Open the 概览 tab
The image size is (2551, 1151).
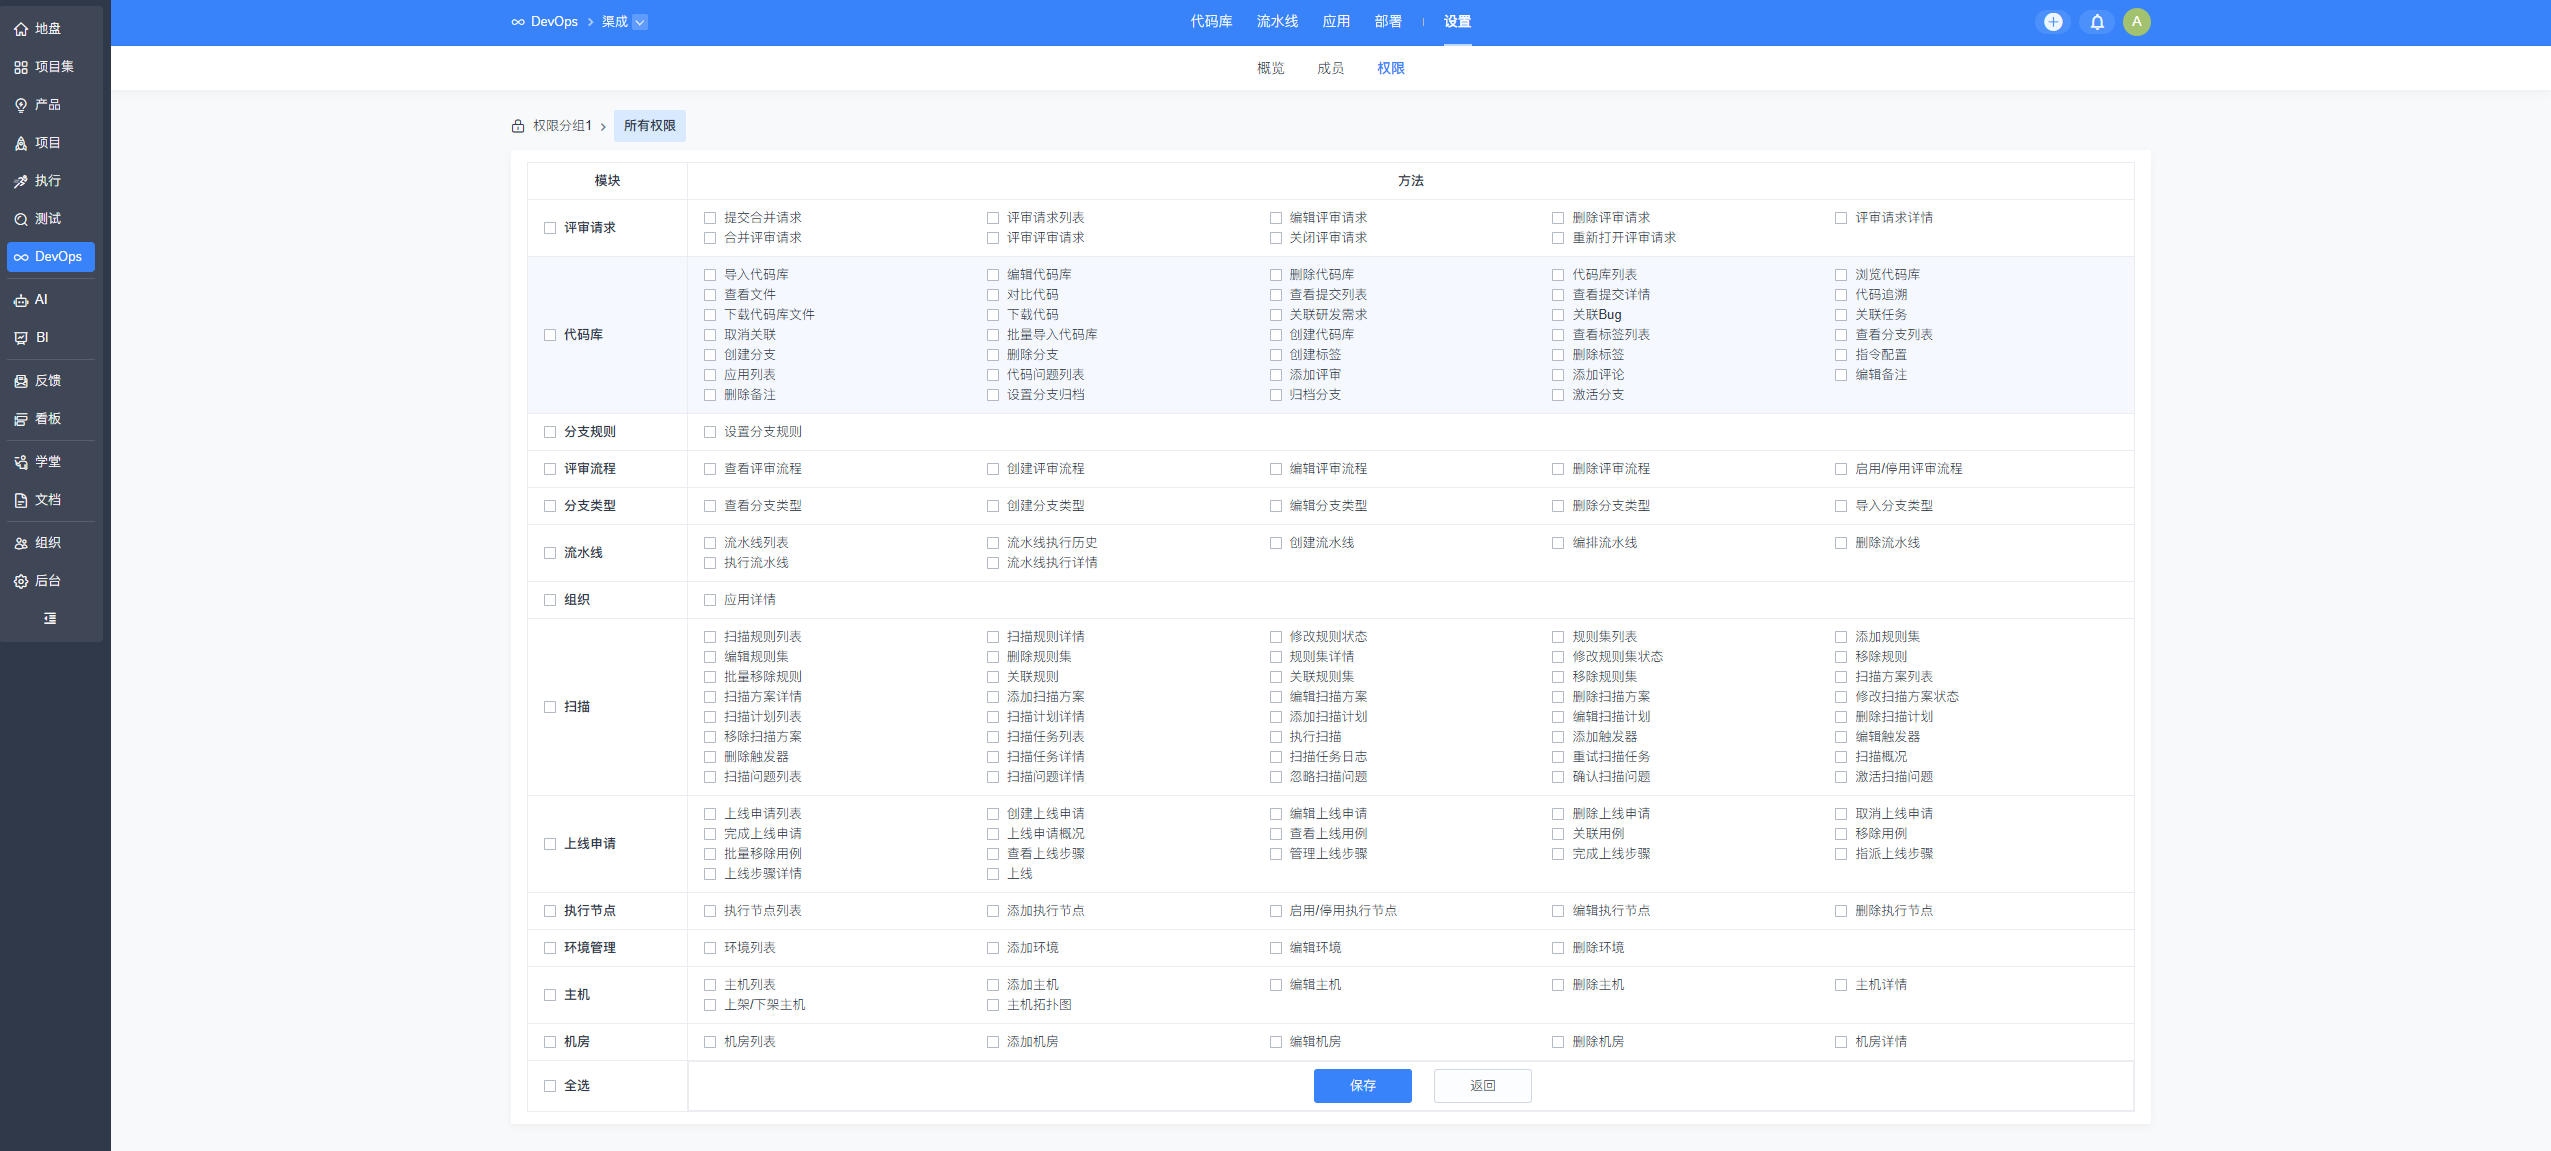coord(1270,68)
